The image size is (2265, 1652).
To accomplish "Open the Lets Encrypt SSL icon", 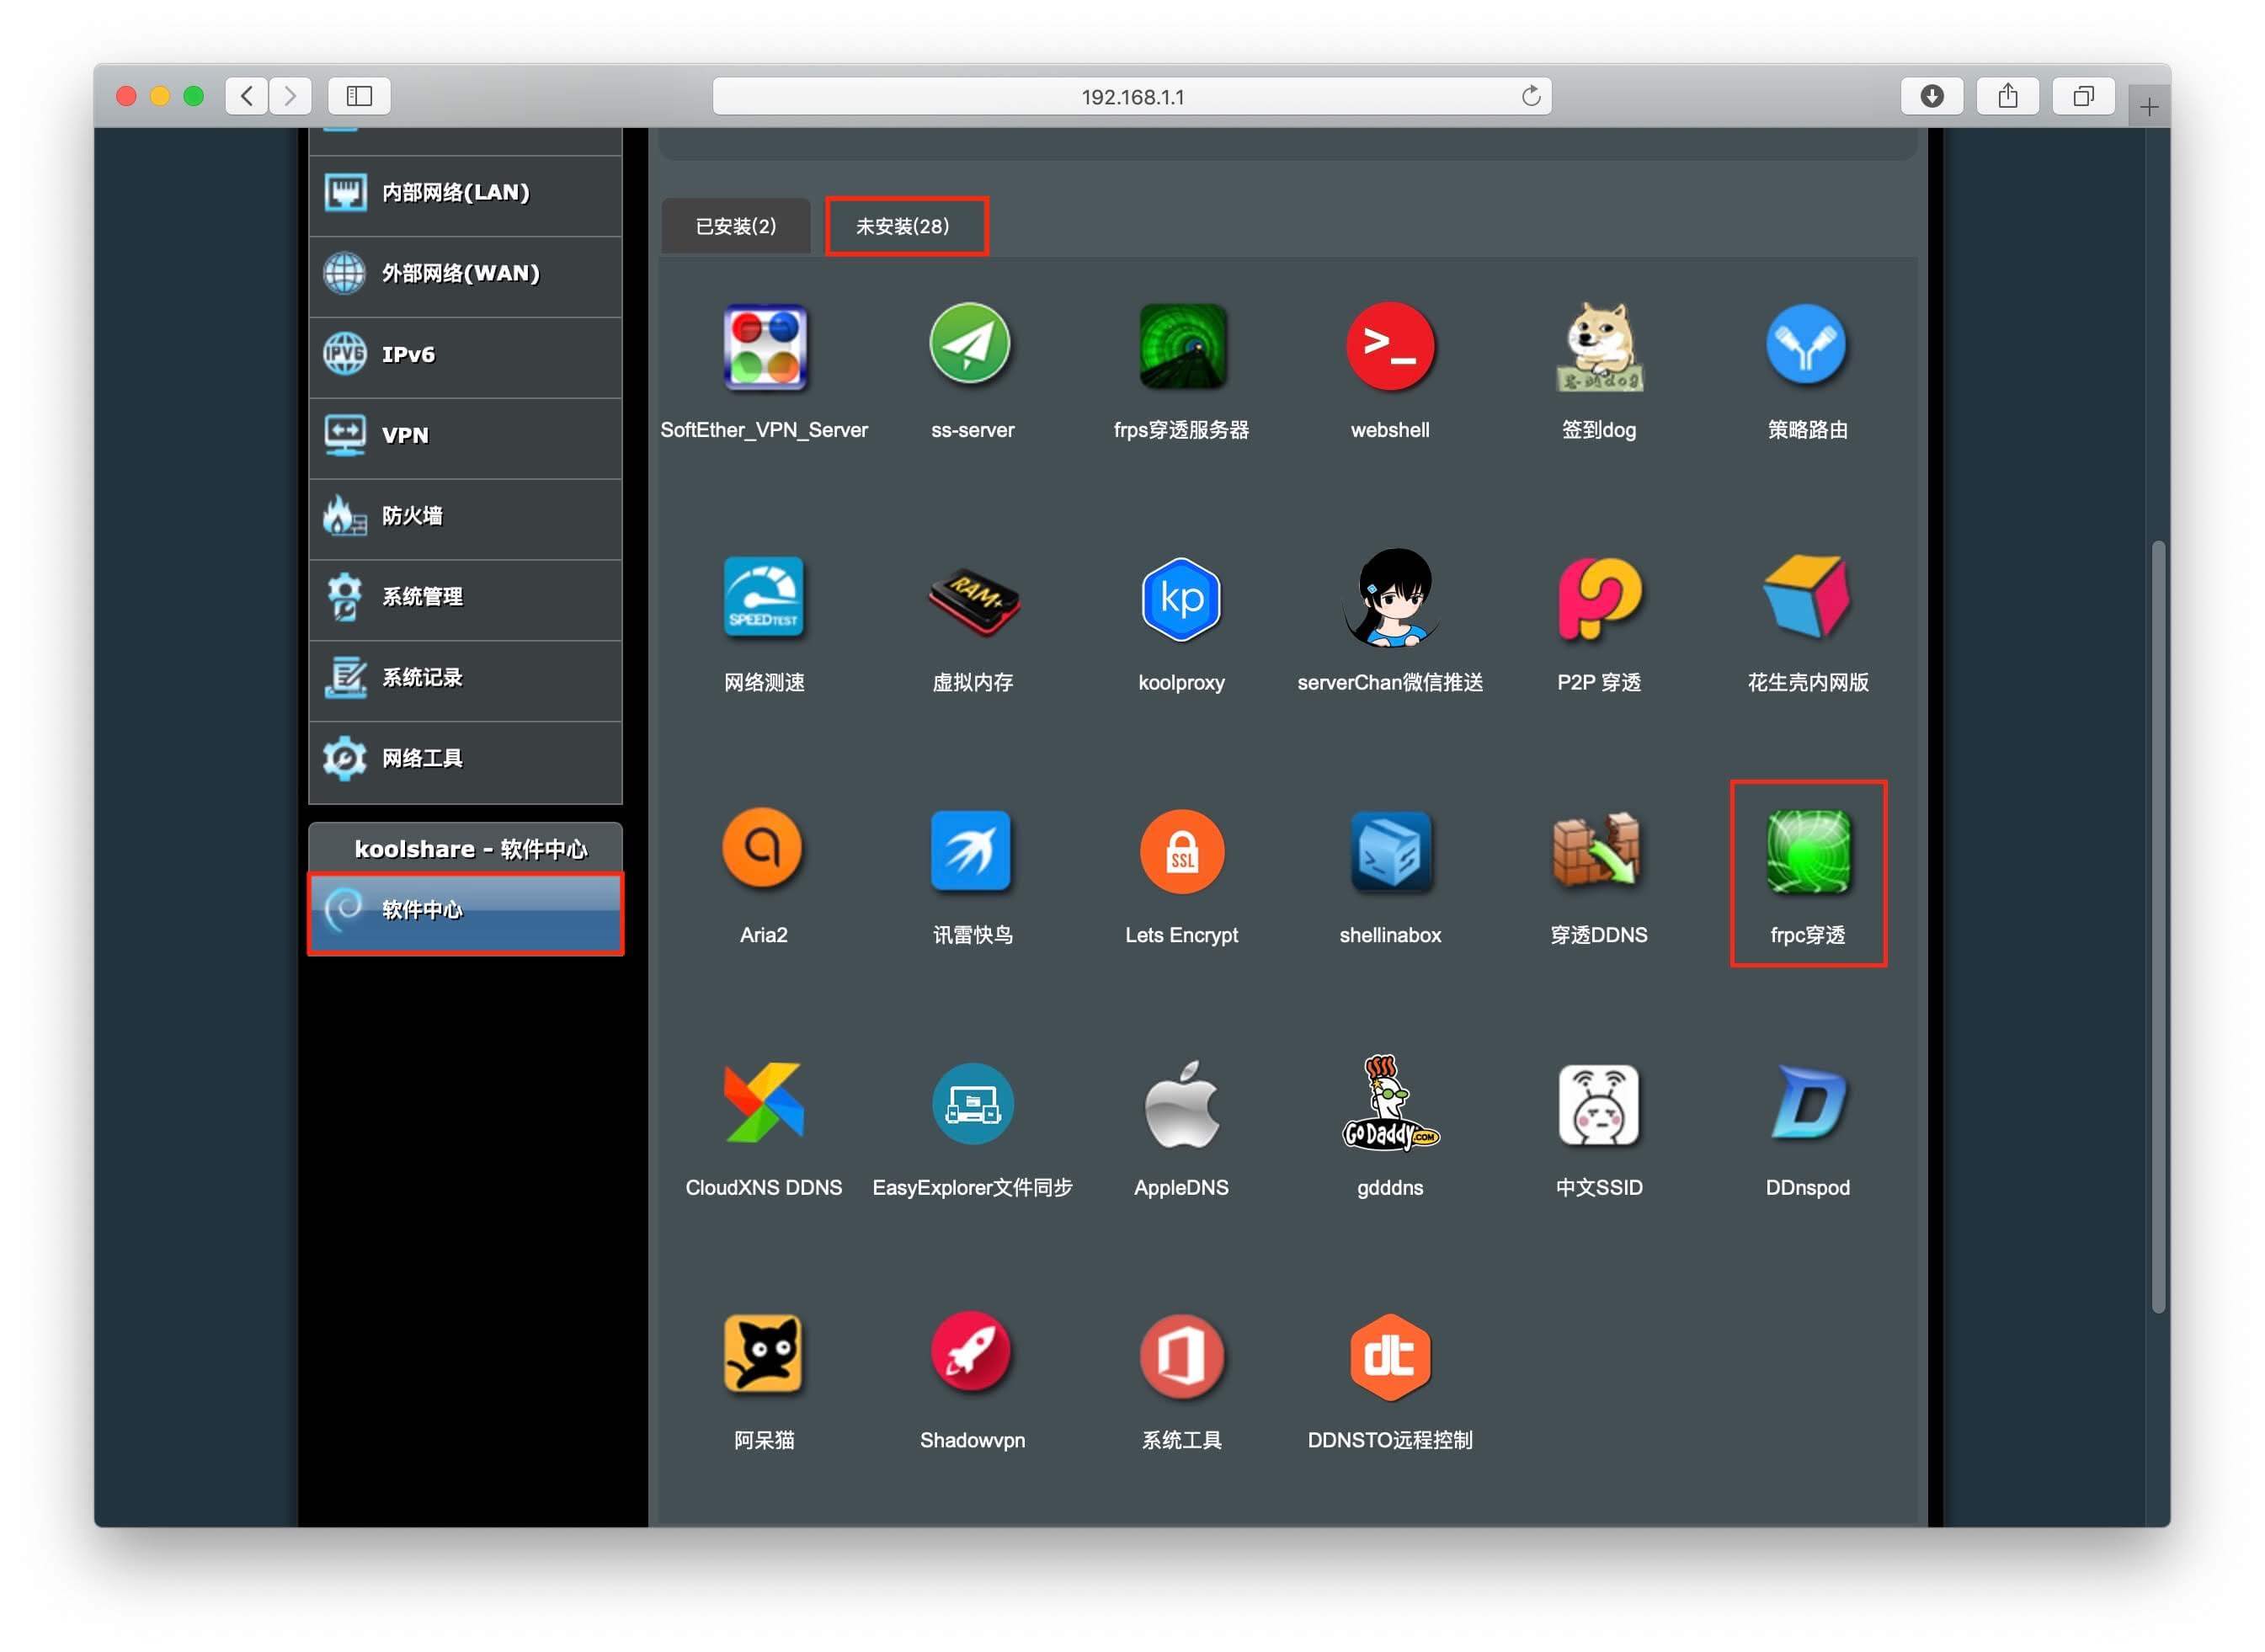I will [1181, 852].
